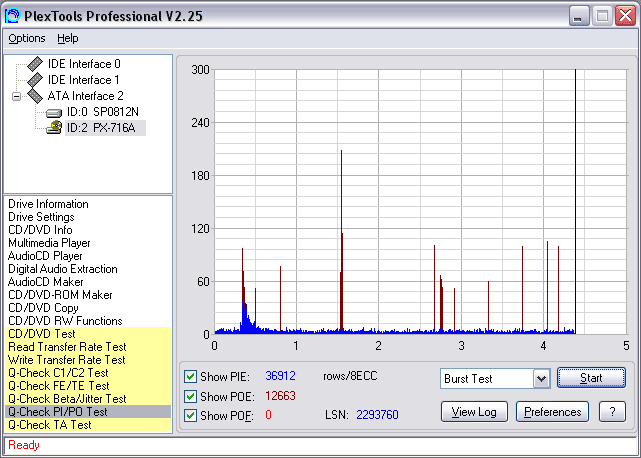Toggle the Show POE checkbox

pyautogui.click(x=190, y=396)
